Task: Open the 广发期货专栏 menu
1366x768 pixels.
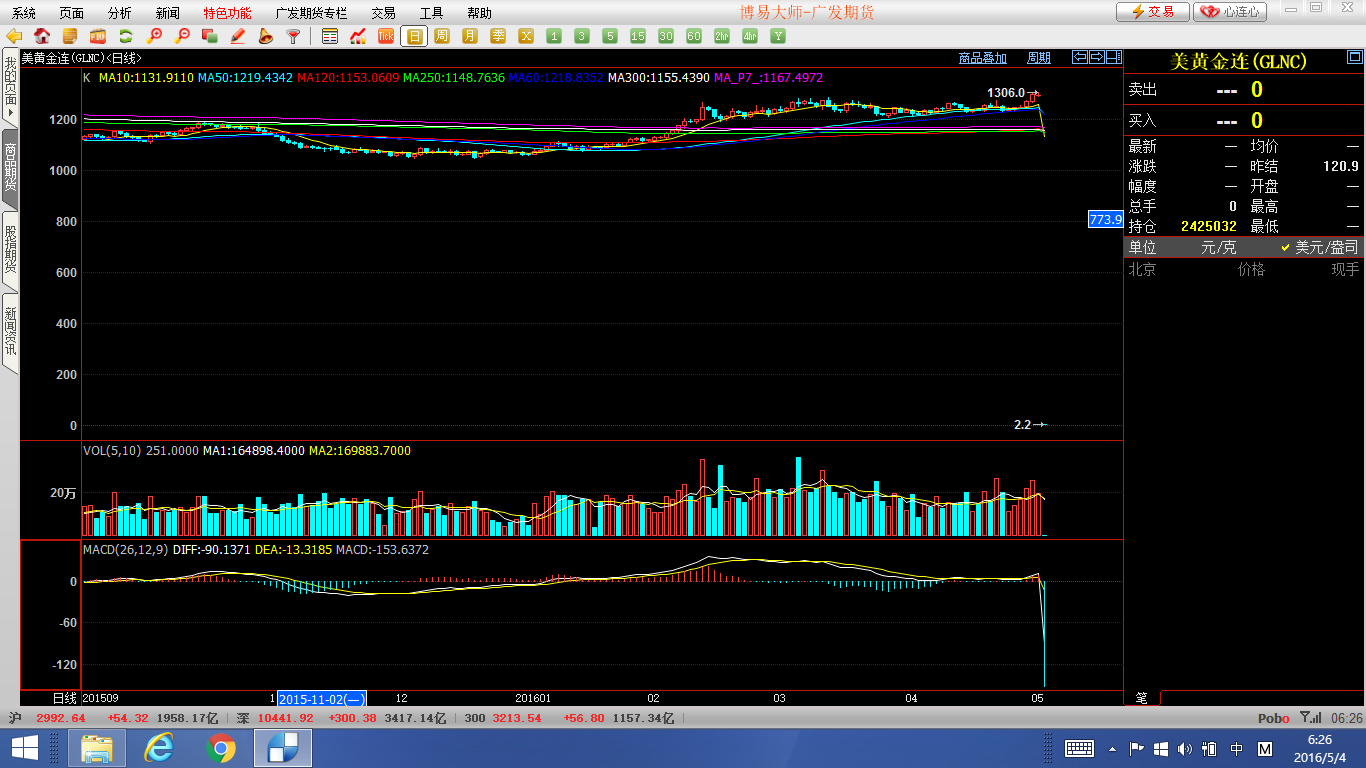Action: point(311,13)
